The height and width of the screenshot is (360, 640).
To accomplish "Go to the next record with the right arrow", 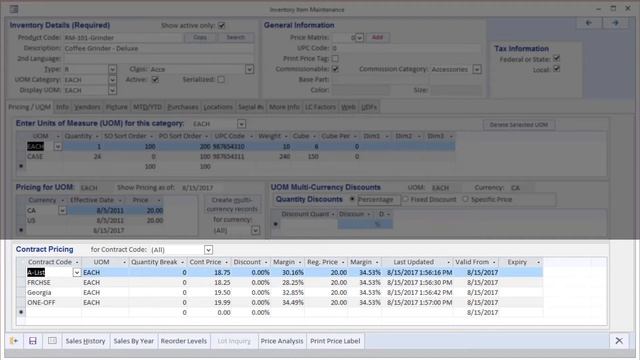I will coord(615,23).
